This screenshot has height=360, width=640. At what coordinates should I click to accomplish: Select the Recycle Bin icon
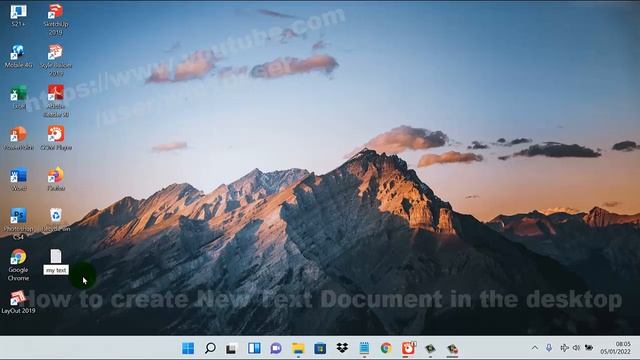pyautogui.click(x=56, y=220)
